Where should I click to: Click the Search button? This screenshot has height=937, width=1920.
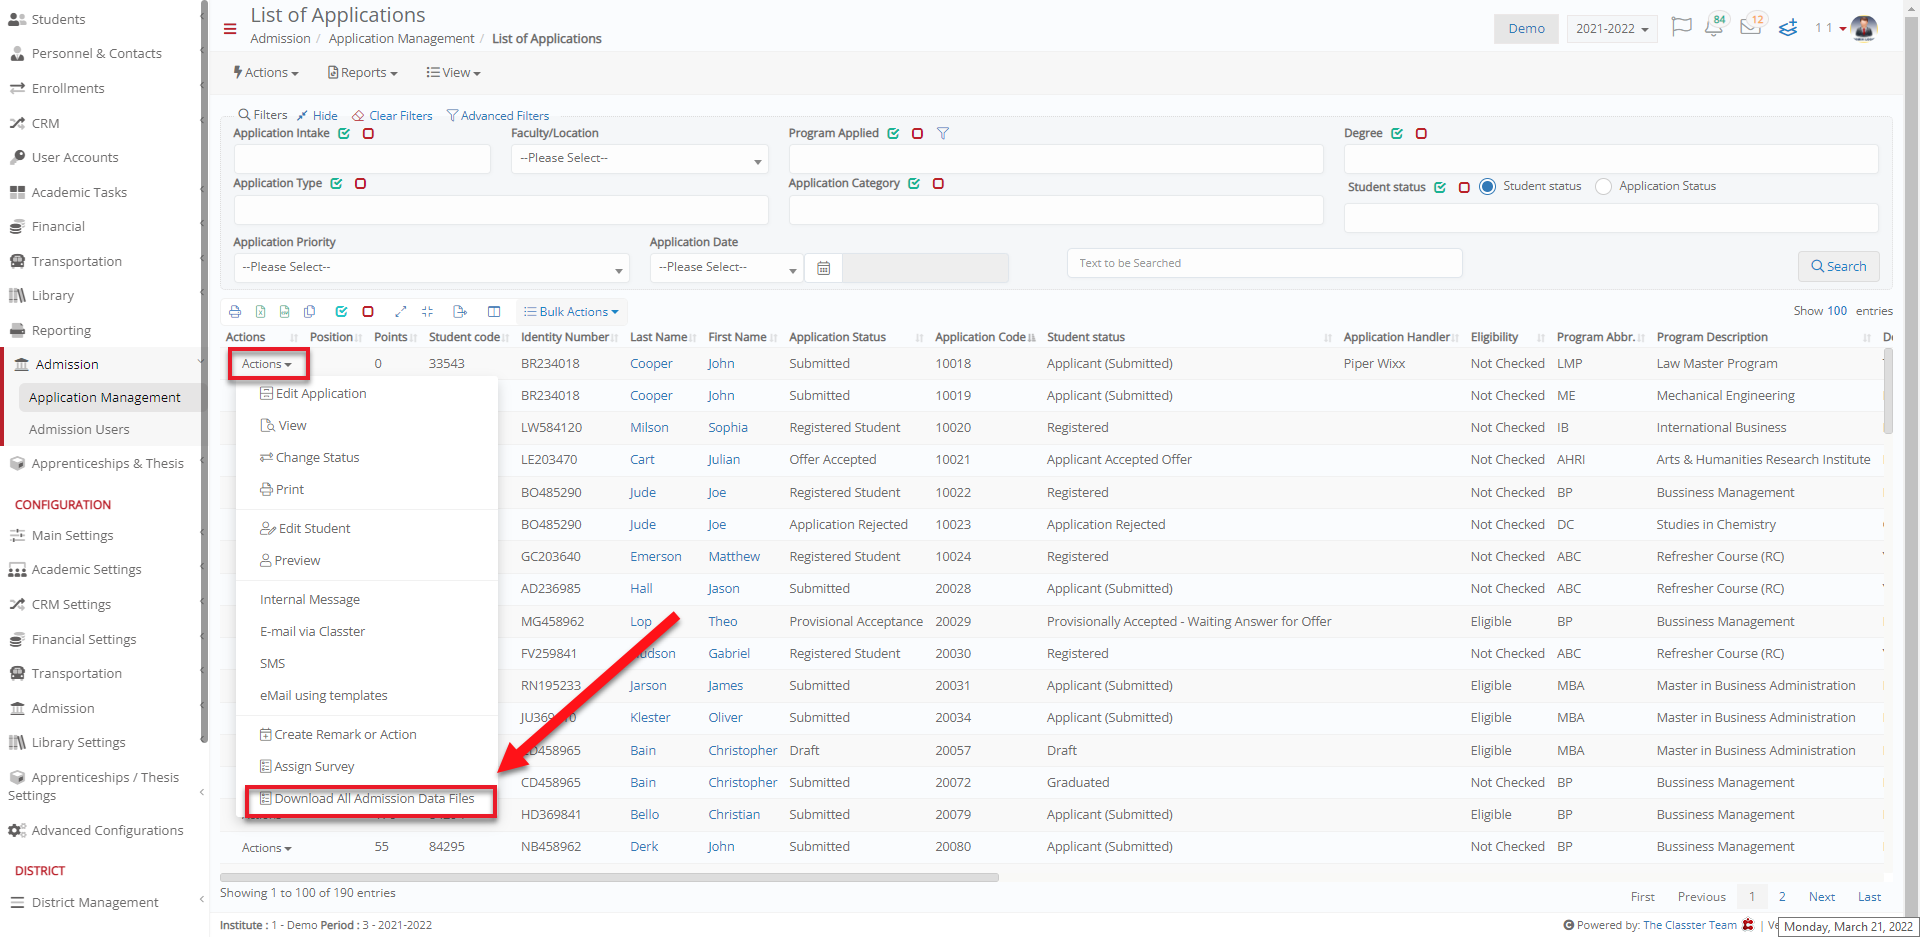(x=1838, y=266)
